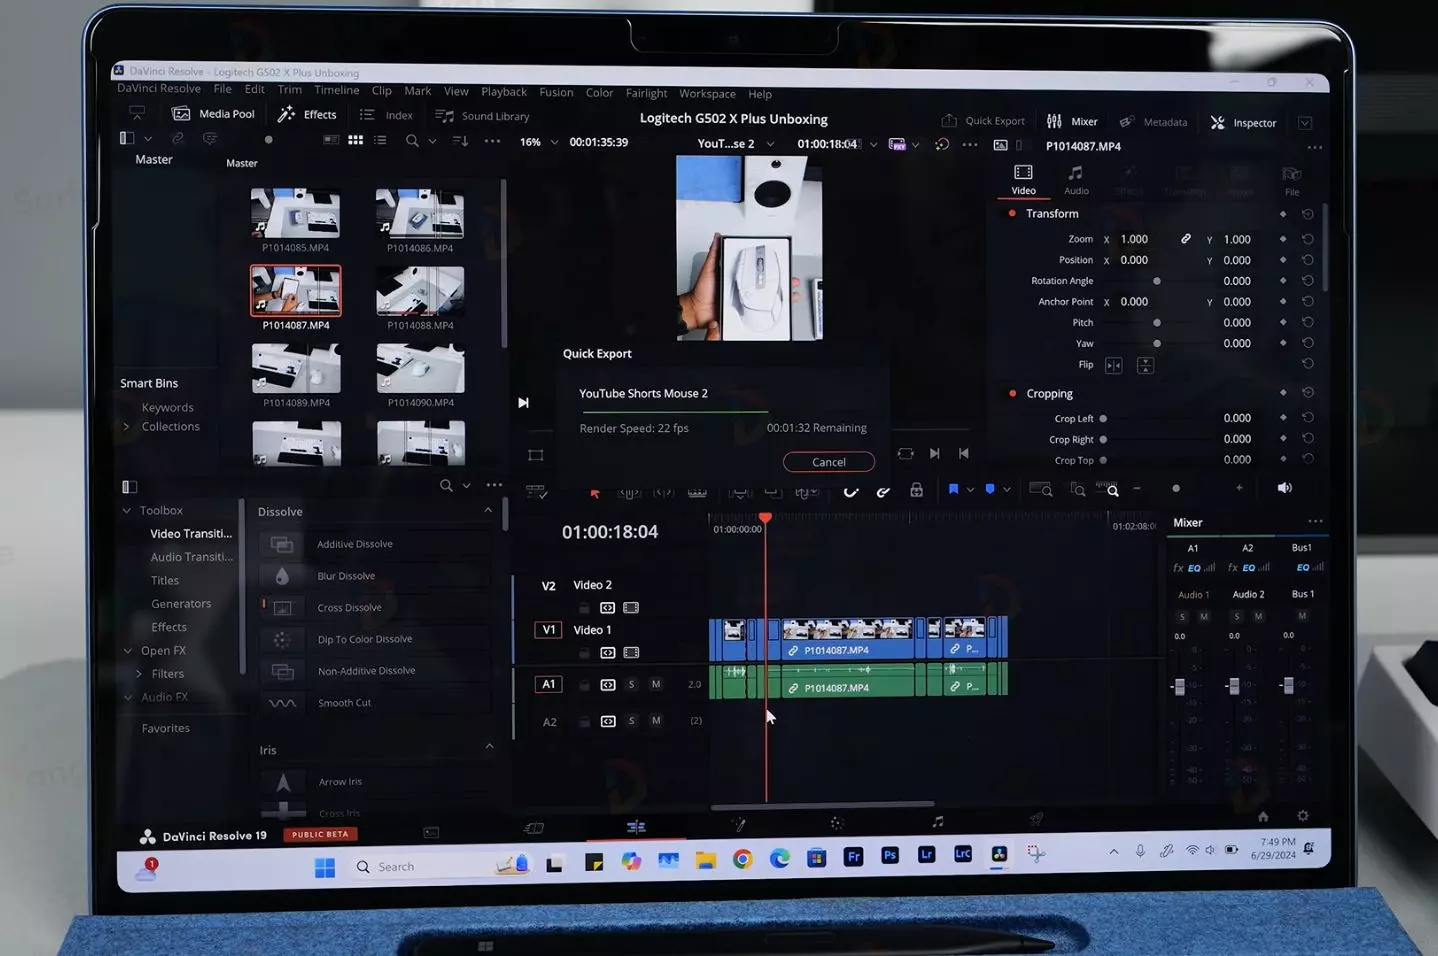Toggle auto track selector on Video 1
The image size is (1438, 956).
click(x=607, y=653)
